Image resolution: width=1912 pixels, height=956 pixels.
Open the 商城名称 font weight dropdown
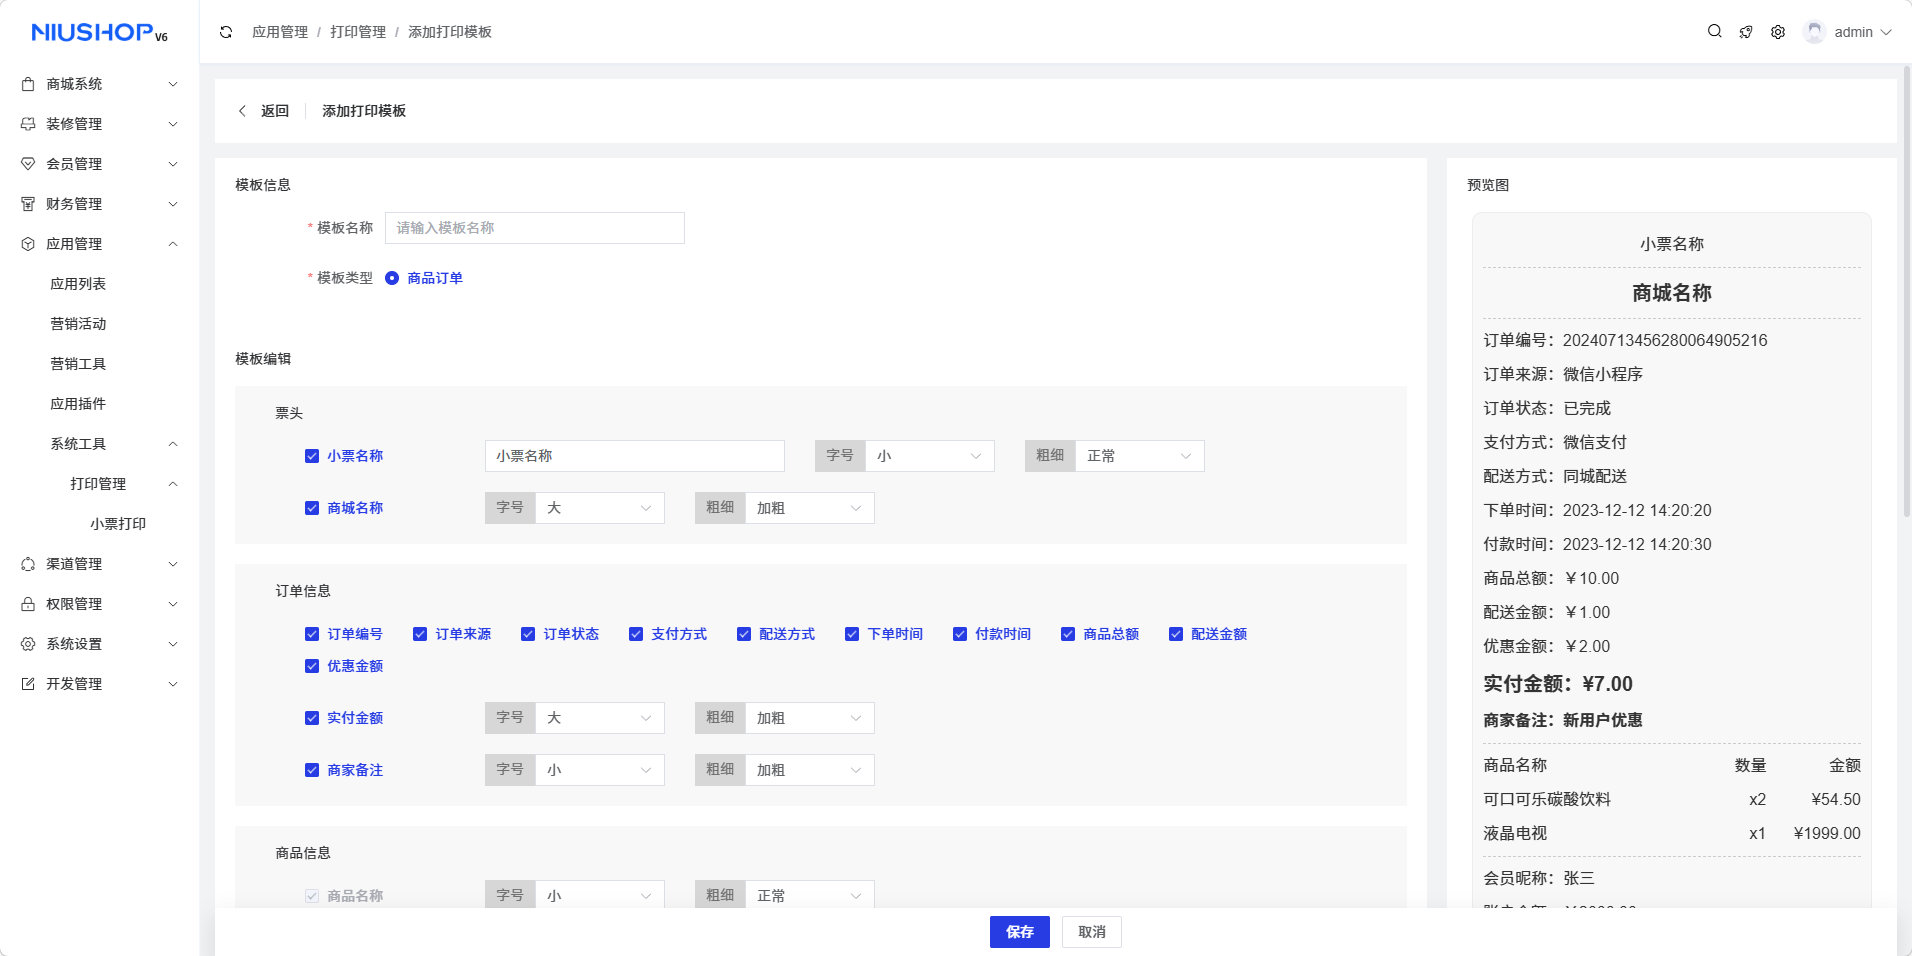pyautogui.click(x=809, y=508)
